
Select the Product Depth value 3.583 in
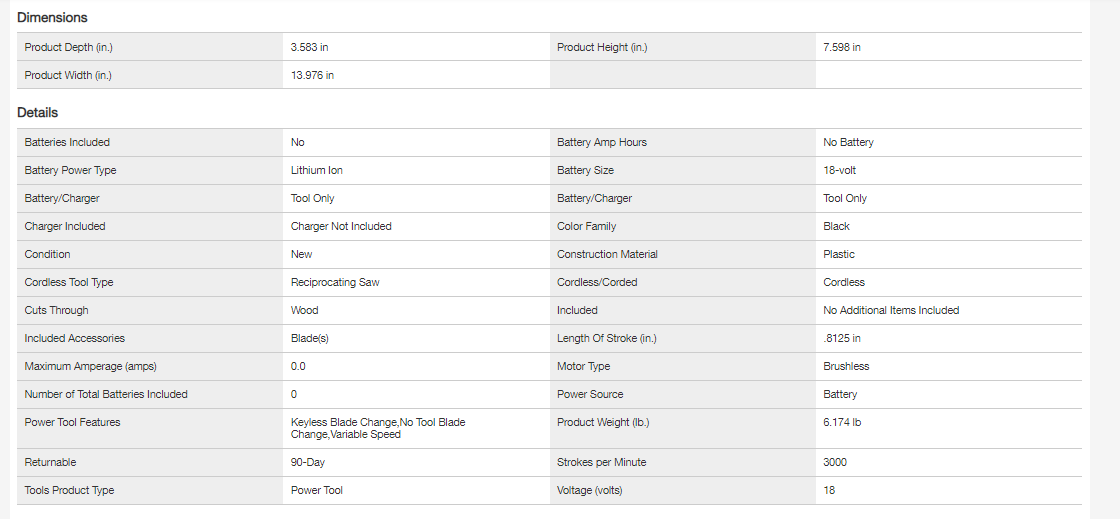pyautogui.click(x=309, y=47)
